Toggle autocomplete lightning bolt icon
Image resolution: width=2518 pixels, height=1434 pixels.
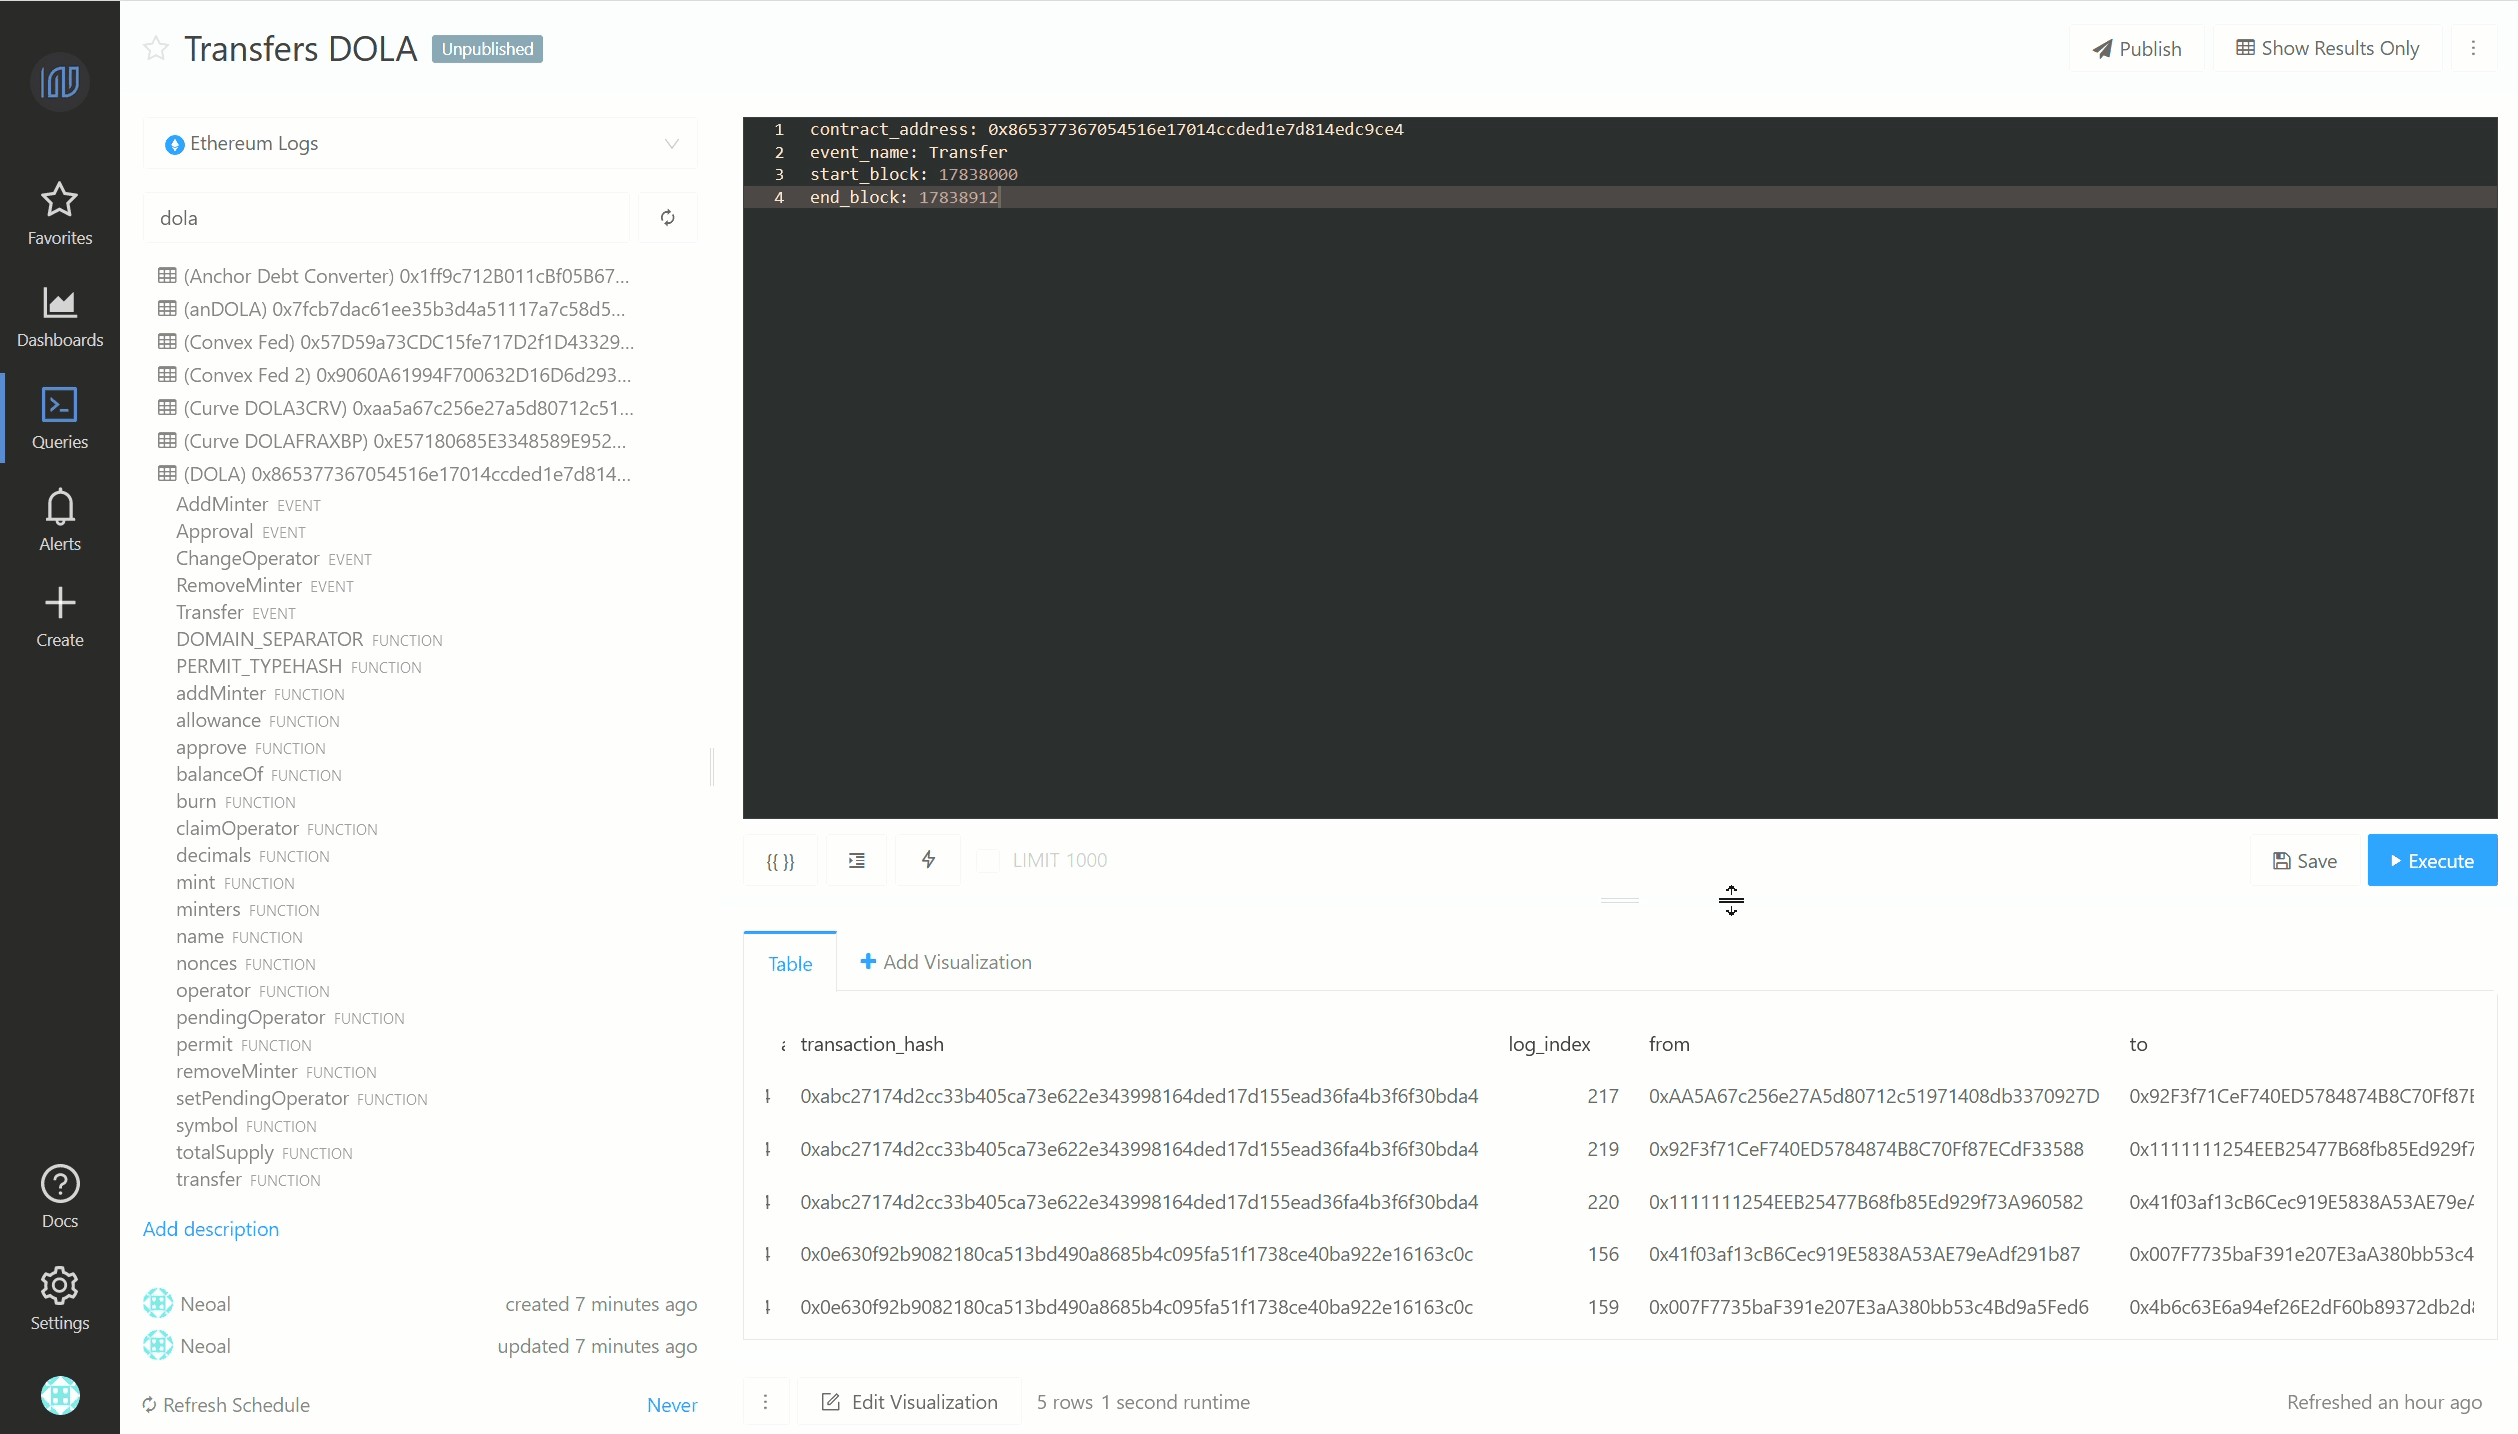(928, 860)
